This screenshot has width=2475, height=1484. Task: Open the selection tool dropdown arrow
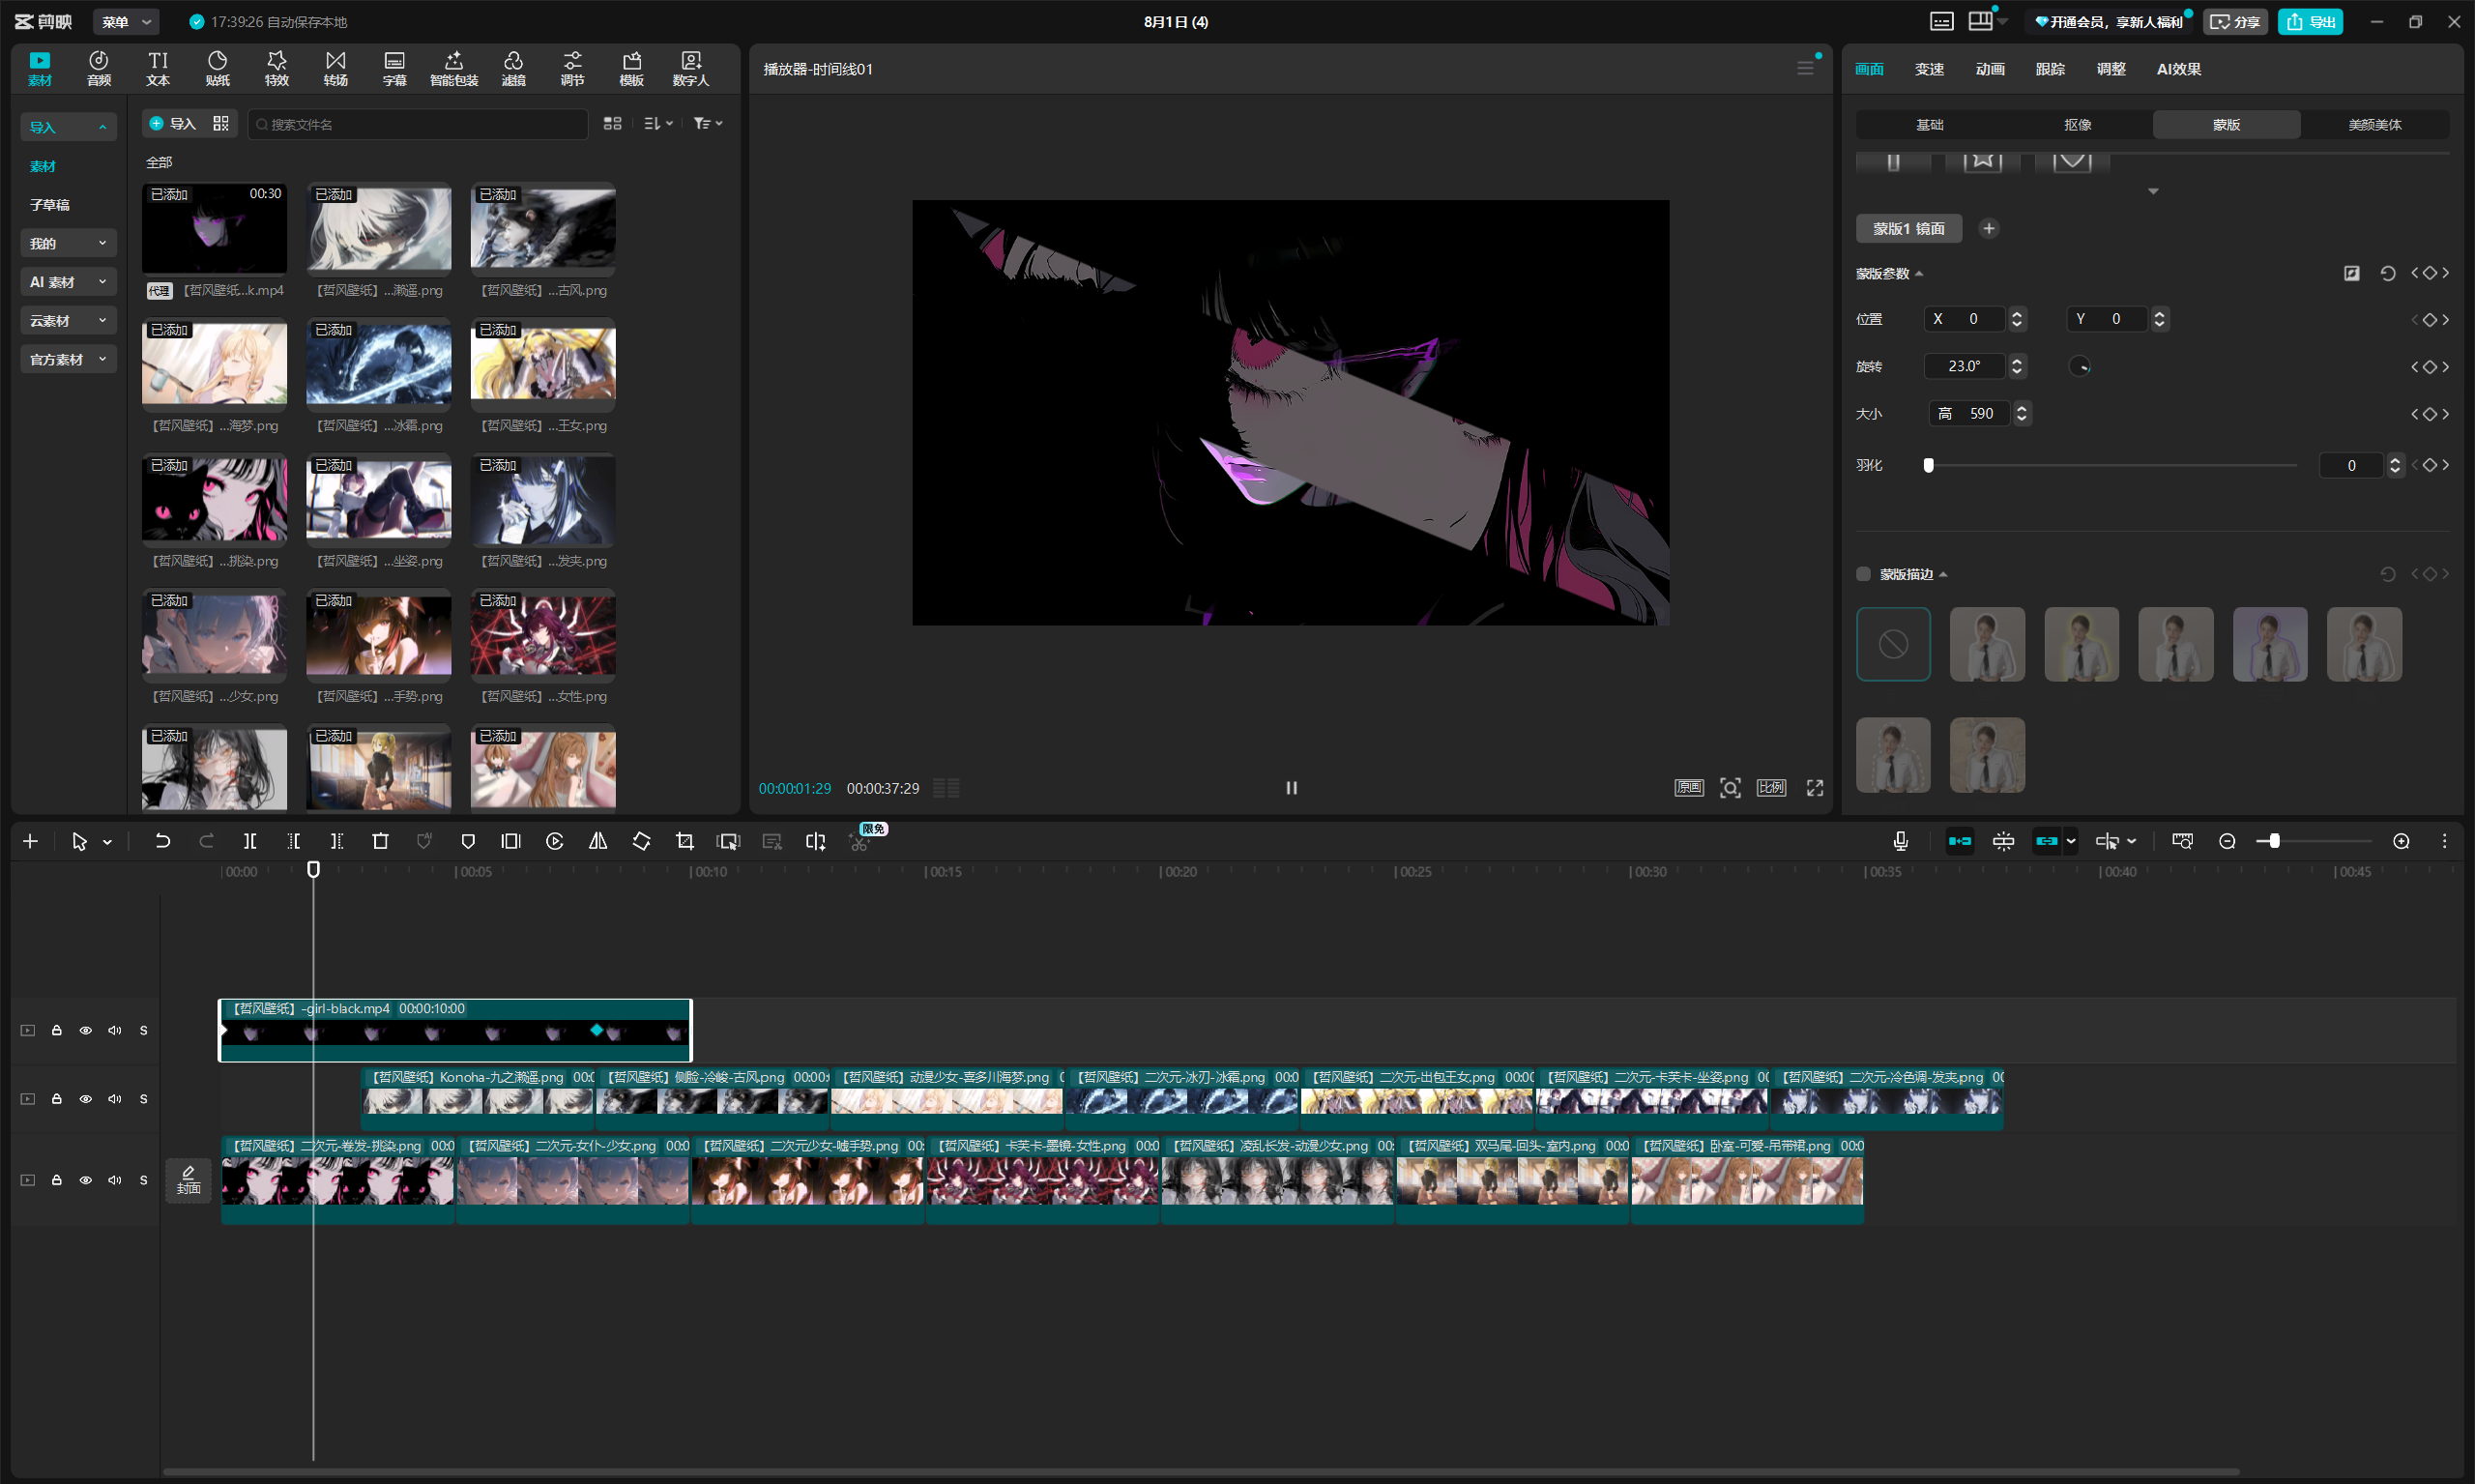(x=107, y=843)
